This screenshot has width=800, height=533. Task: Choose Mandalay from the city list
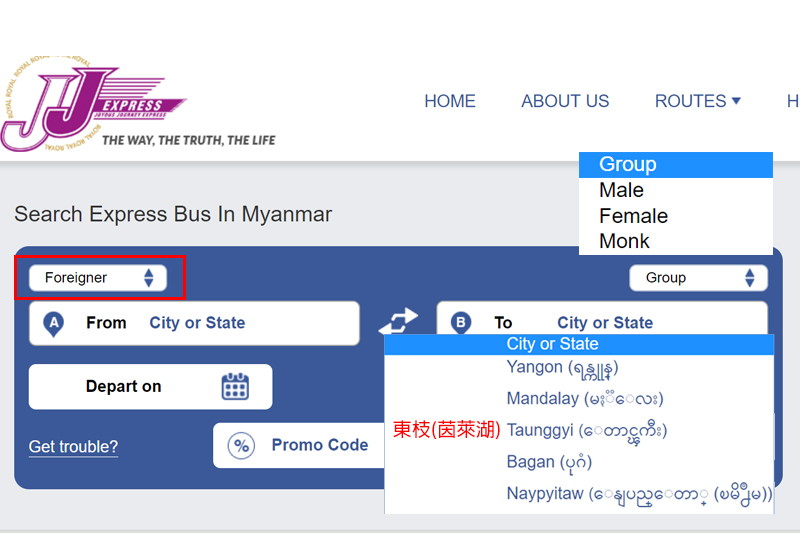pos(585,399)
